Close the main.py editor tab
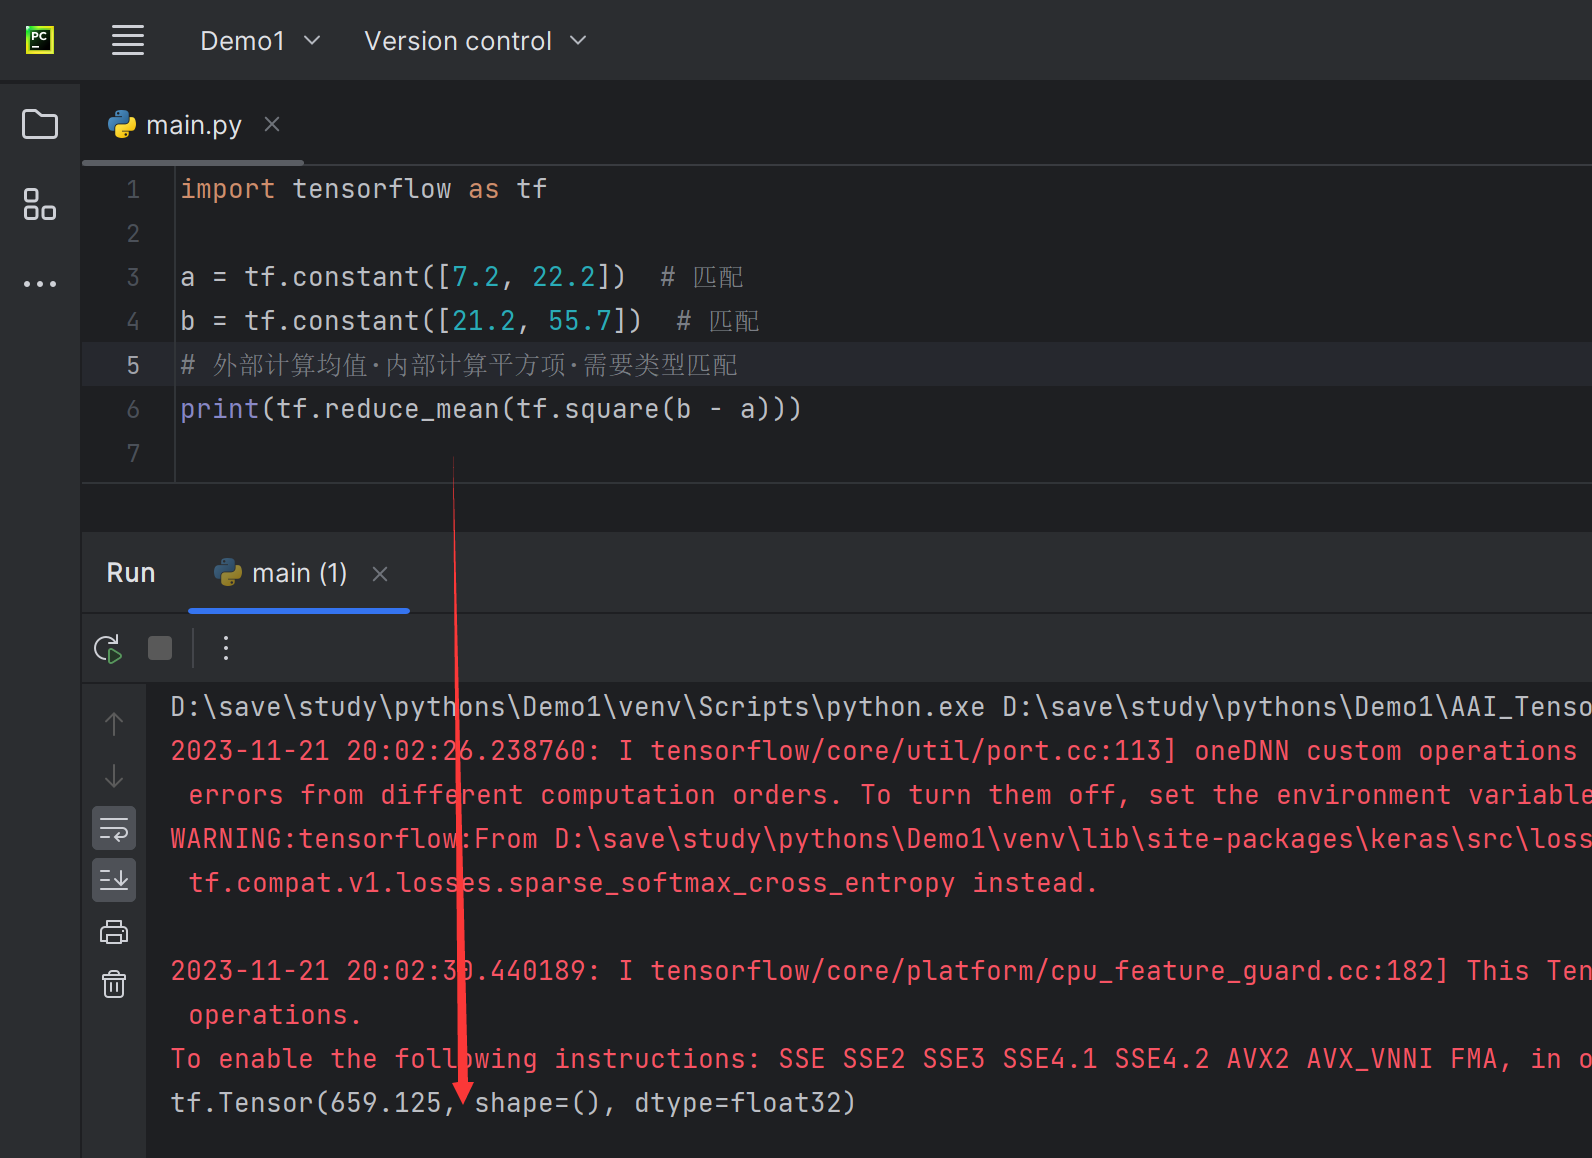This screenshot has width=1592, height=1158. point(272,124)
